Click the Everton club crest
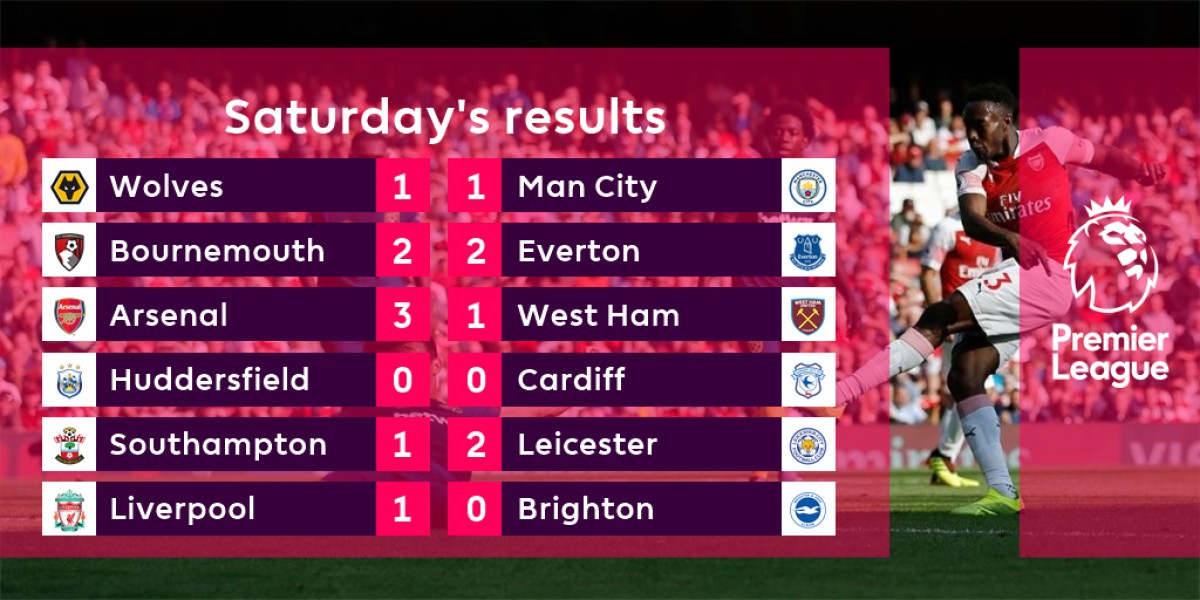This screenshot has height=600, width=1200. tap(808, 251)
